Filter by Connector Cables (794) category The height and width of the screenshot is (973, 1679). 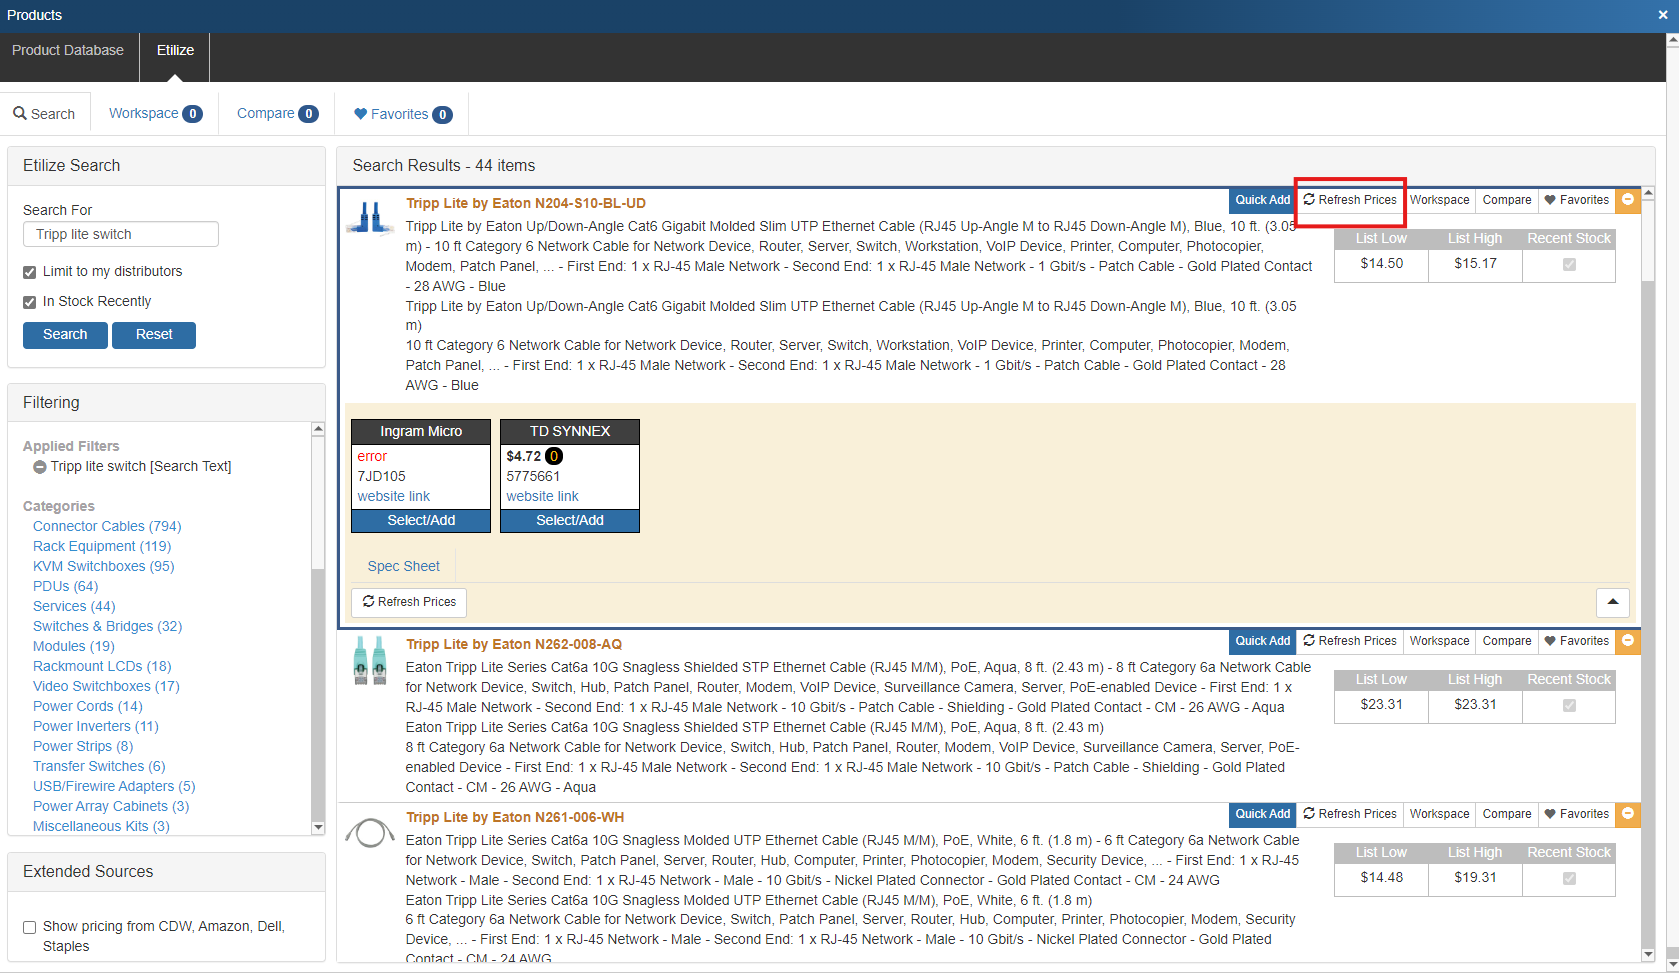(x=107, y=527)
